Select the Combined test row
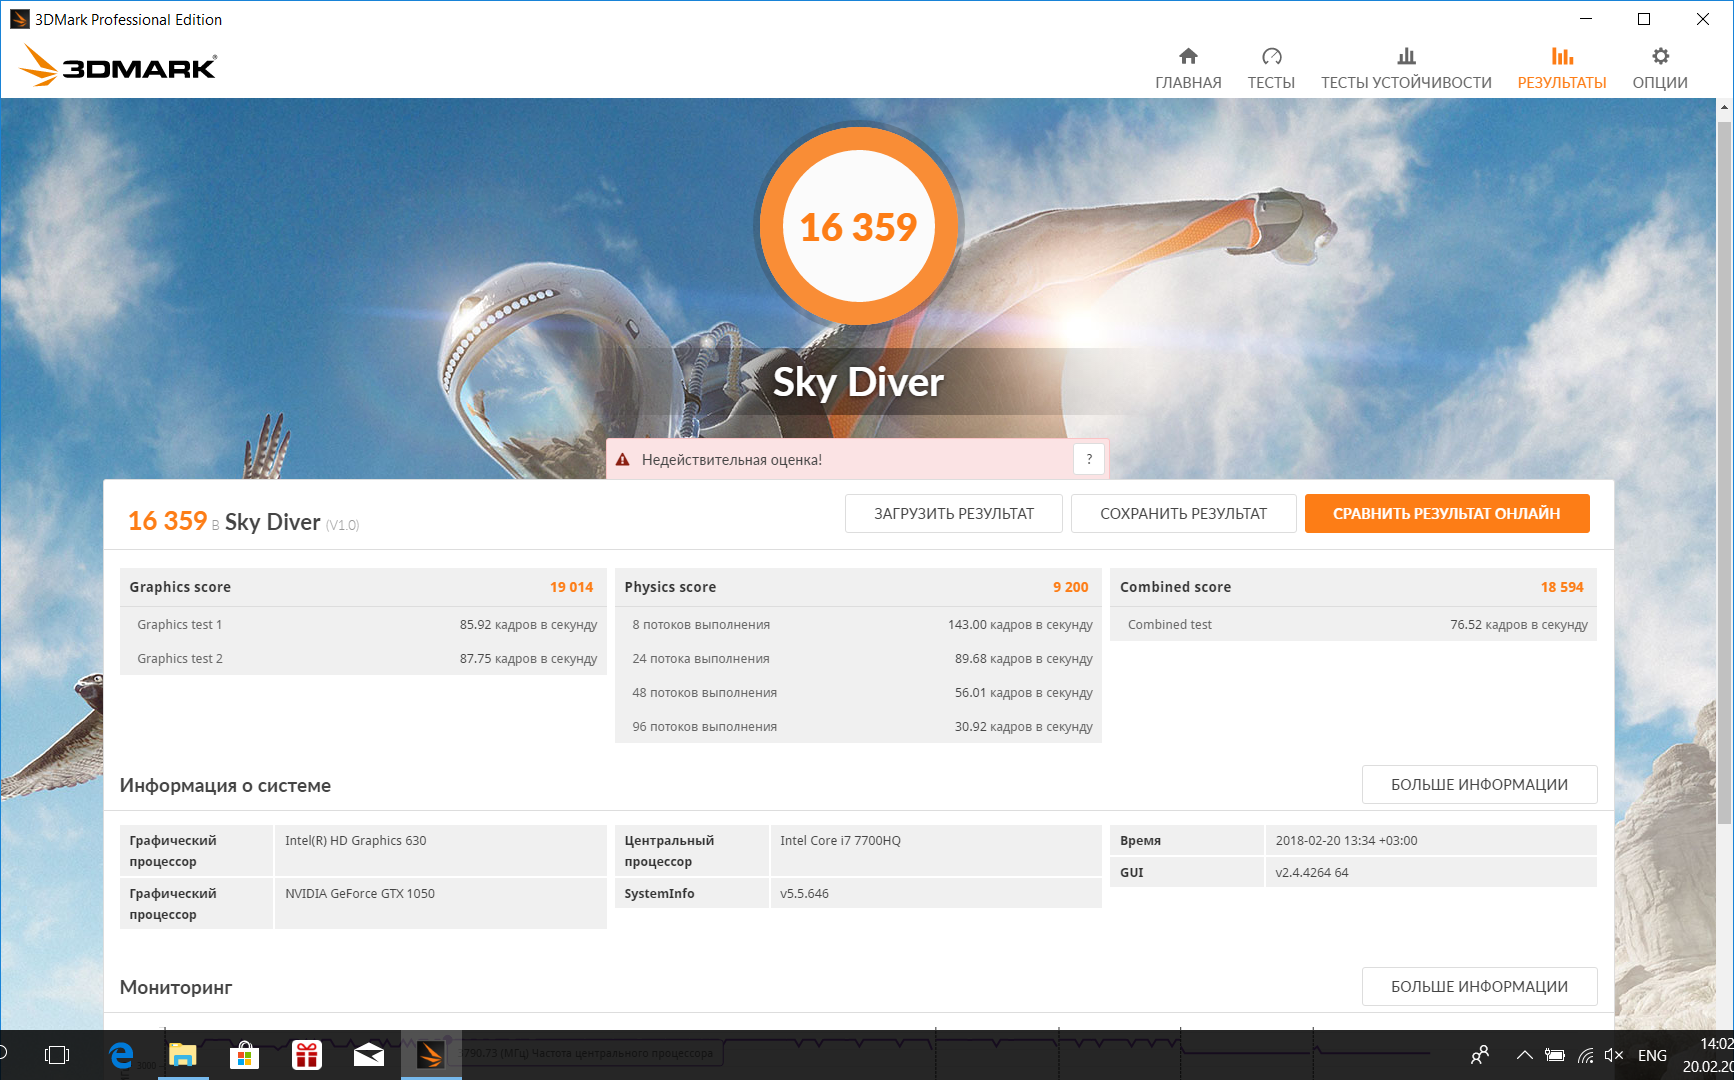The image size is (1734, 1080). (x=1353, y=624)
